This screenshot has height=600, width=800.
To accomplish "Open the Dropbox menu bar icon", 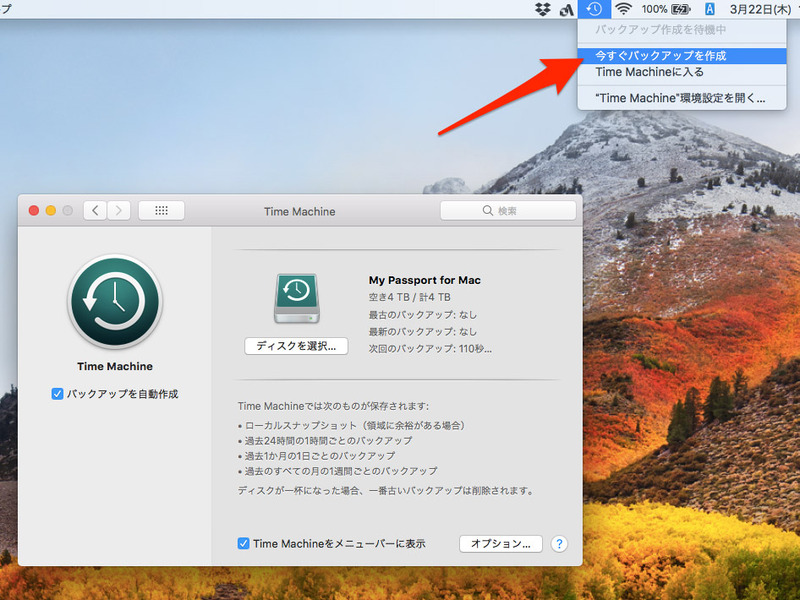I will tap(543, 9).
